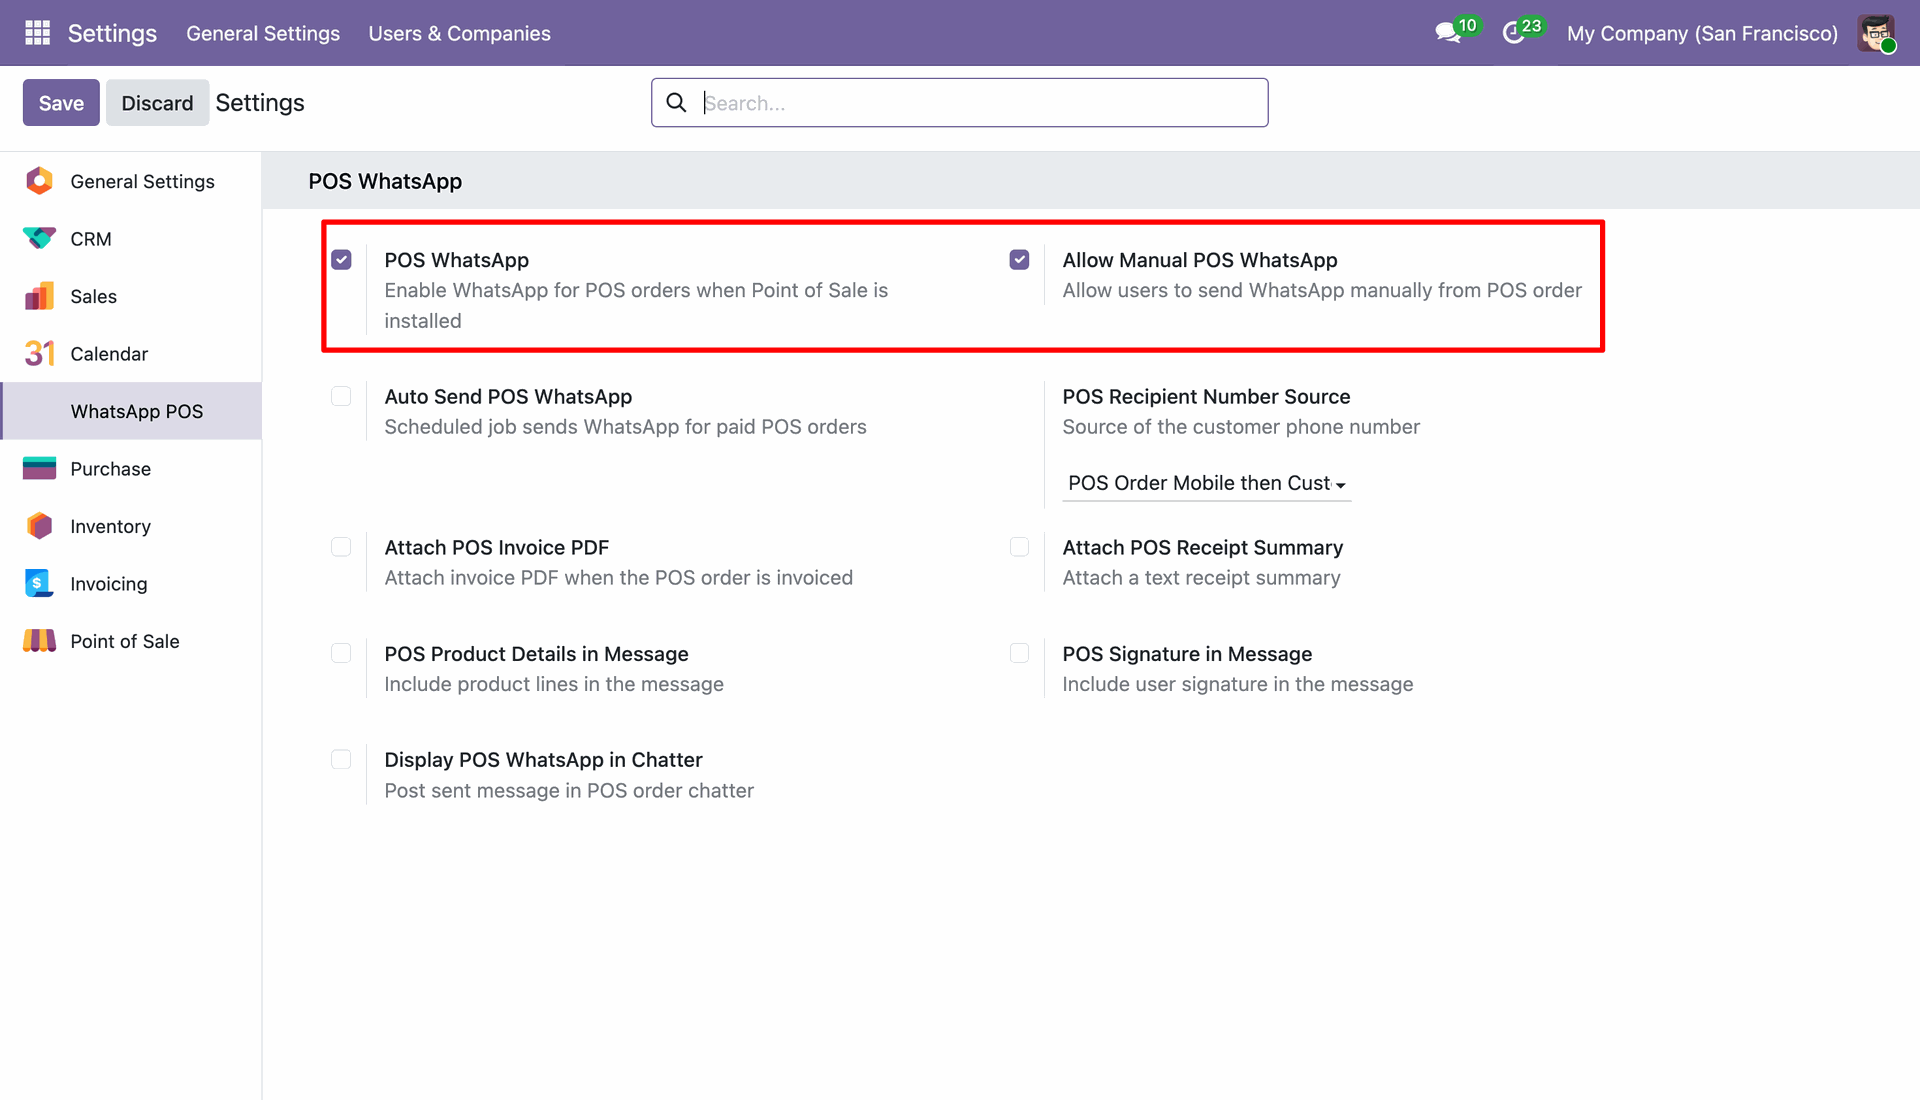Uncheck Allow Manual POS WhatsApp
Screen dimensions: 1920x1100
(x=1019, y=260)
